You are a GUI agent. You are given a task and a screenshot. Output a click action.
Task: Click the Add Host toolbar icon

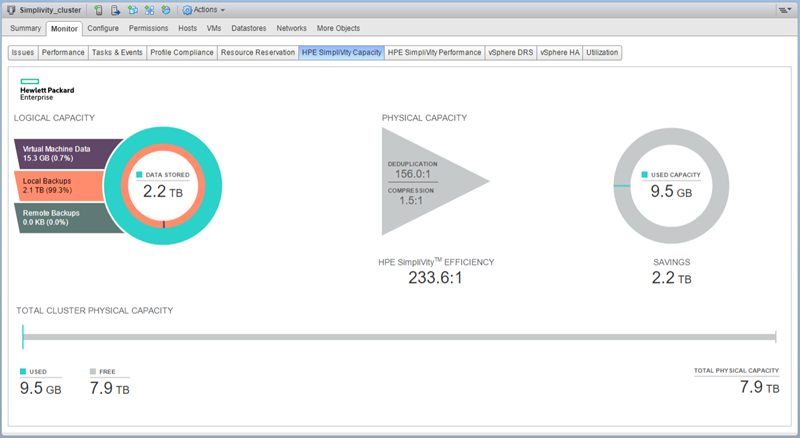point(99,9)
